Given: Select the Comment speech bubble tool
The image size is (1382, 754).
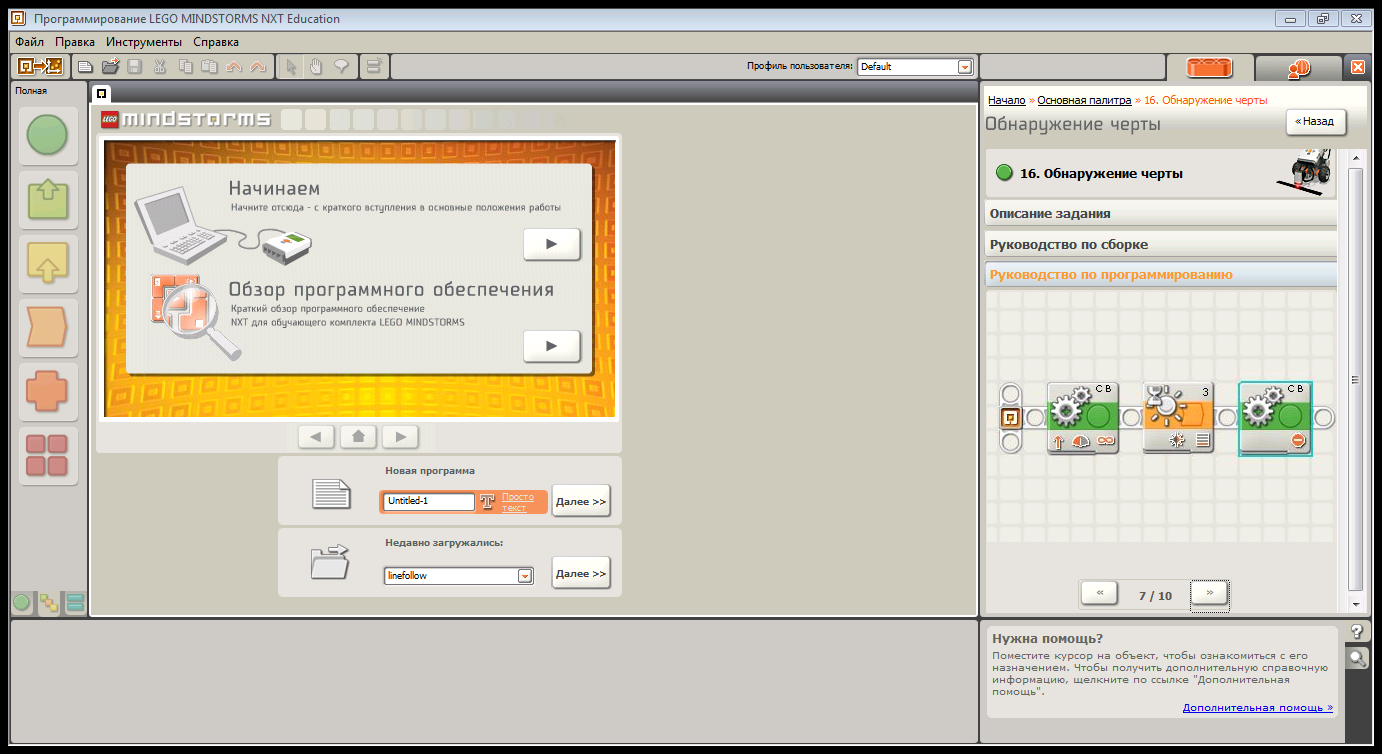Looking at the screenshot, I should tap(341, 67).
